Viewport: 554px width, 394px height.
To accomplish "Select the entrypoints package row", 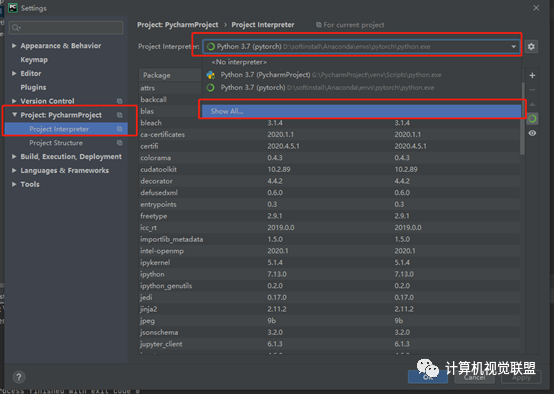I will (329, 205).
